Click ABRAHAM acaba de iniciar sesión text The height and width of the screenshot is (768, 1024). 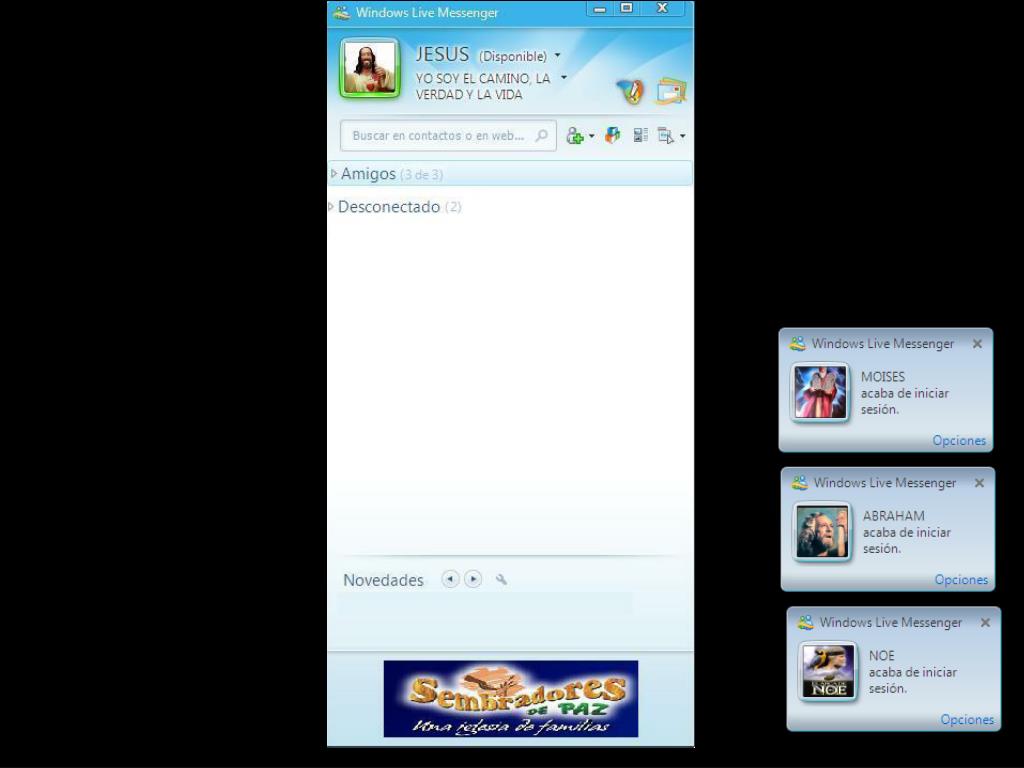(906, 532)
